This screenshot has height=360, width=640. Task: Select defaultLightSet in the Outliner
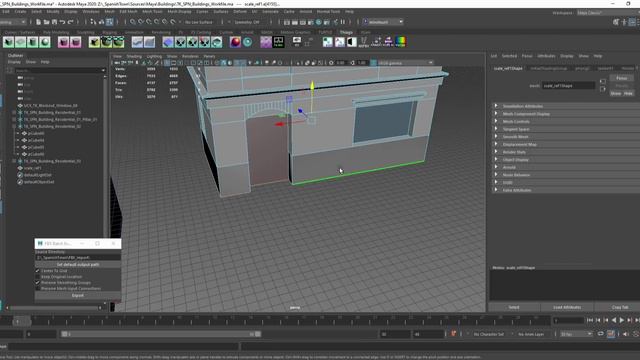(x=37, y=175)
